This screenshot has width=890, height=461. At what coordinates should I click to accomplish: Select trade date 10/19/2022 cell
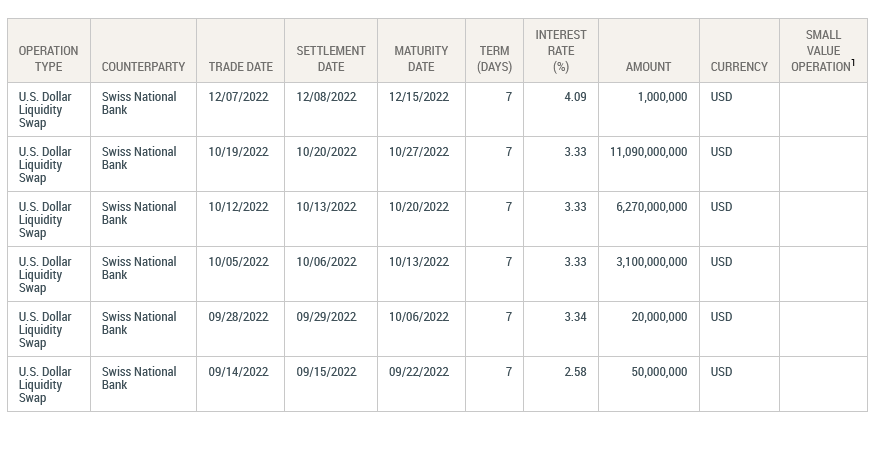(x=241, y=164)
